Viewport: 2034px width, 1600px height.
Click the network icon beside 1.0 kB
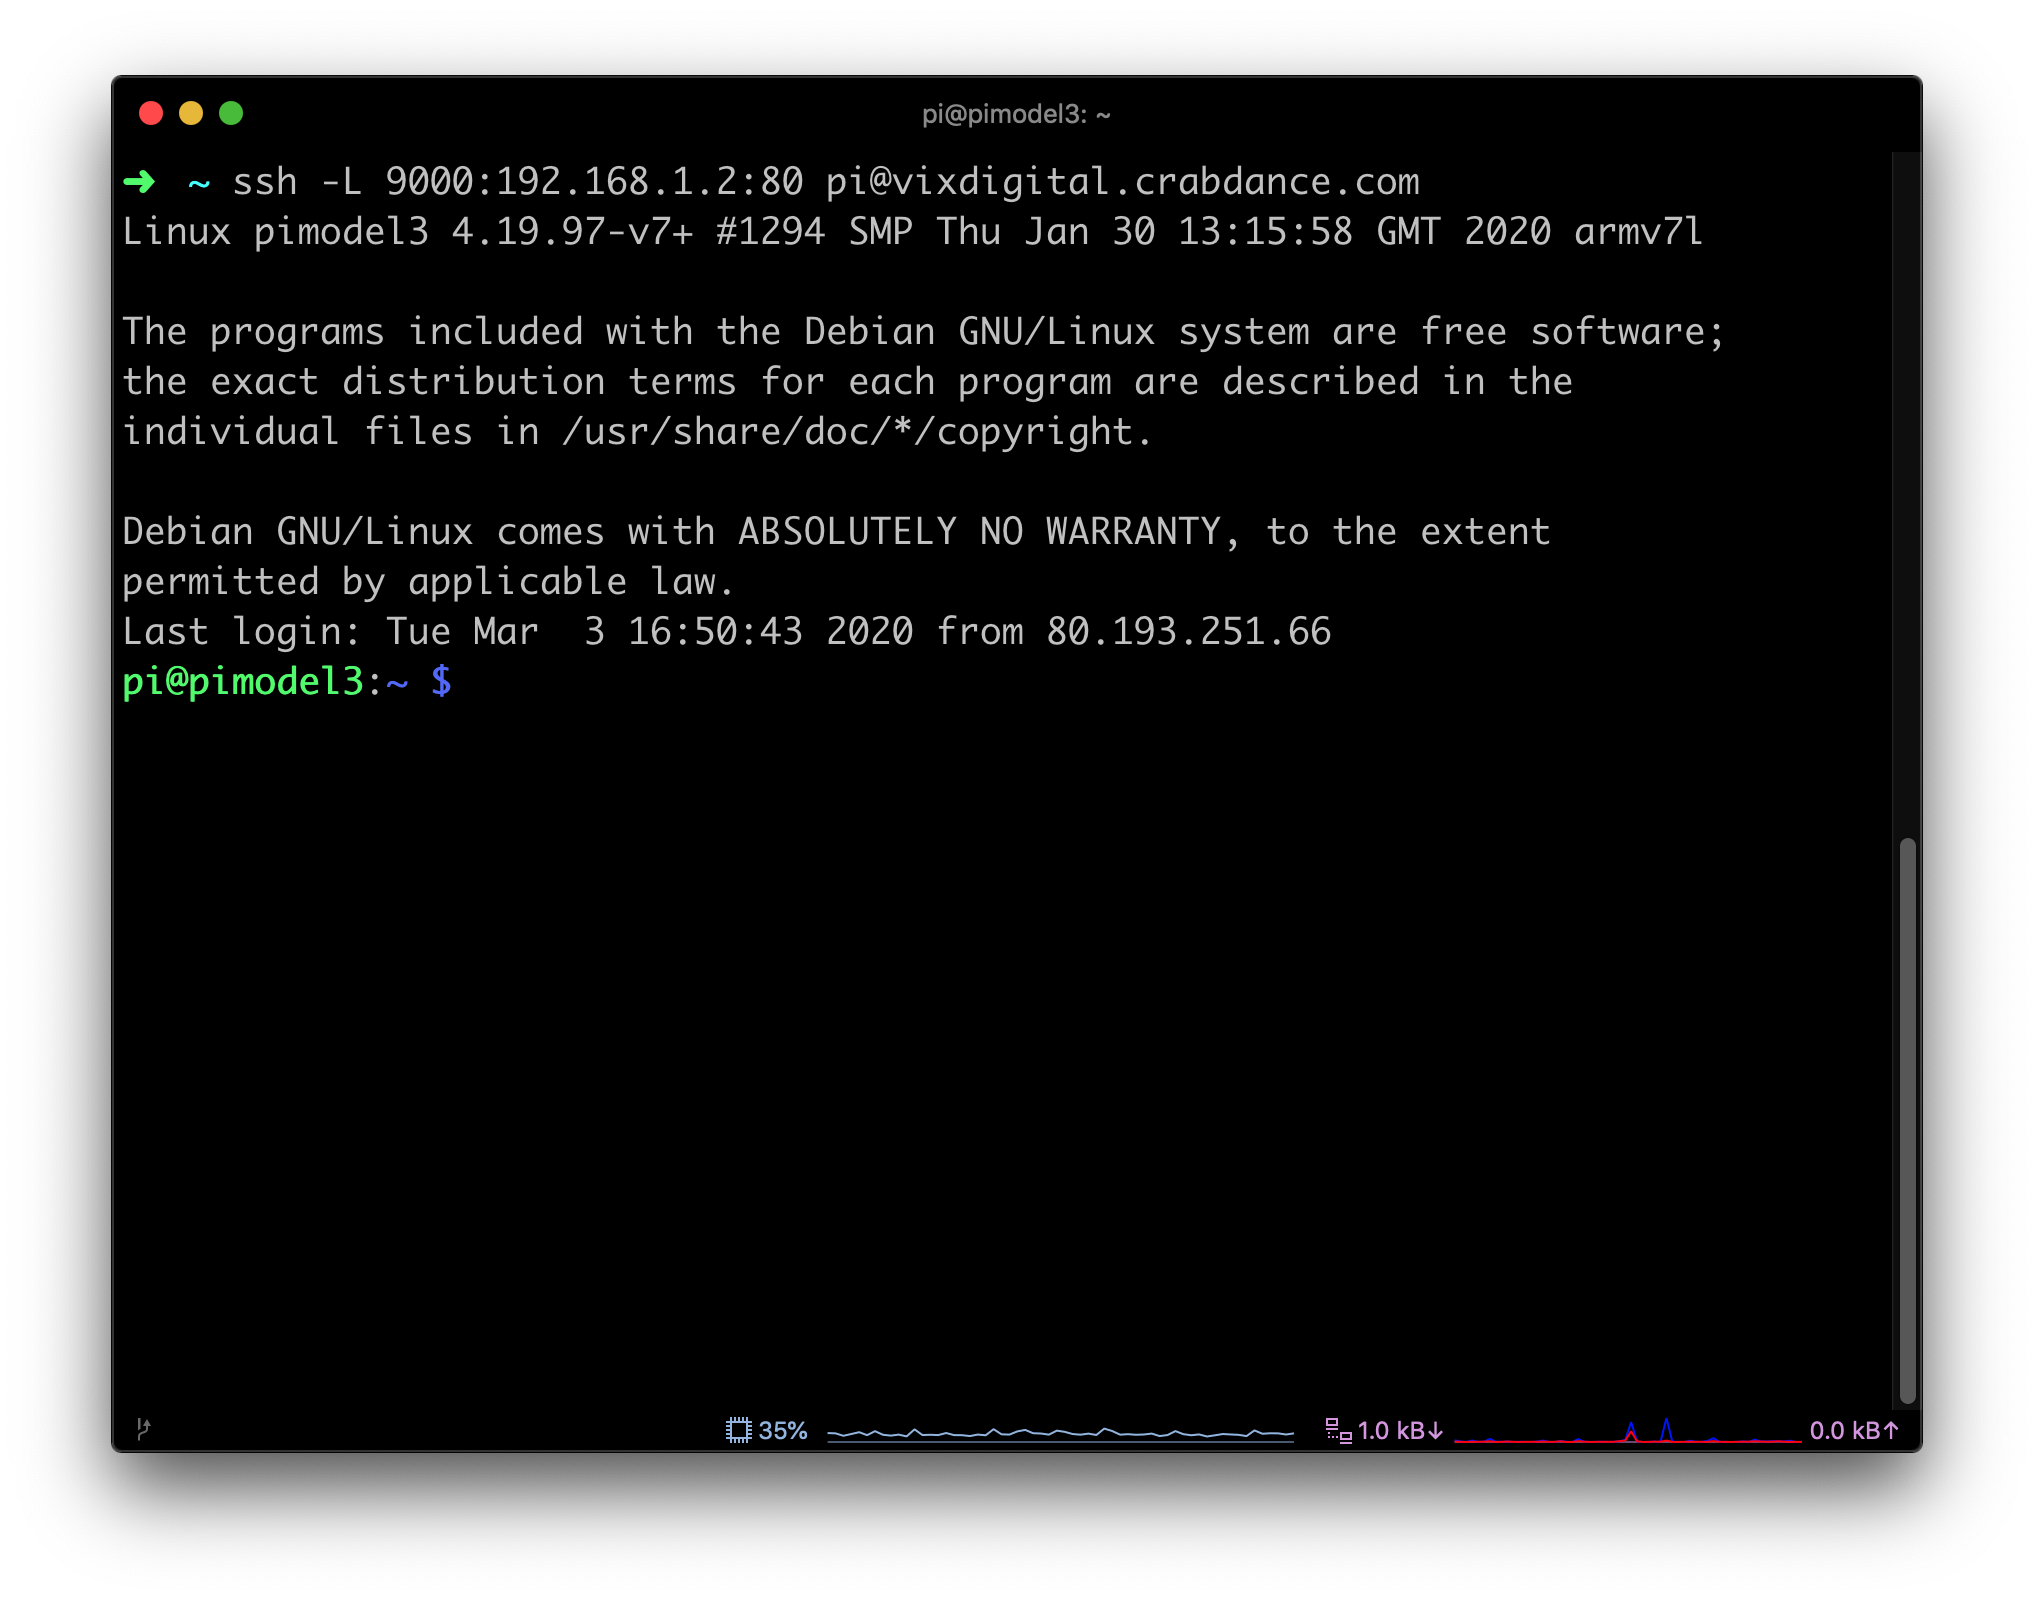[x=1338, y=1430]
